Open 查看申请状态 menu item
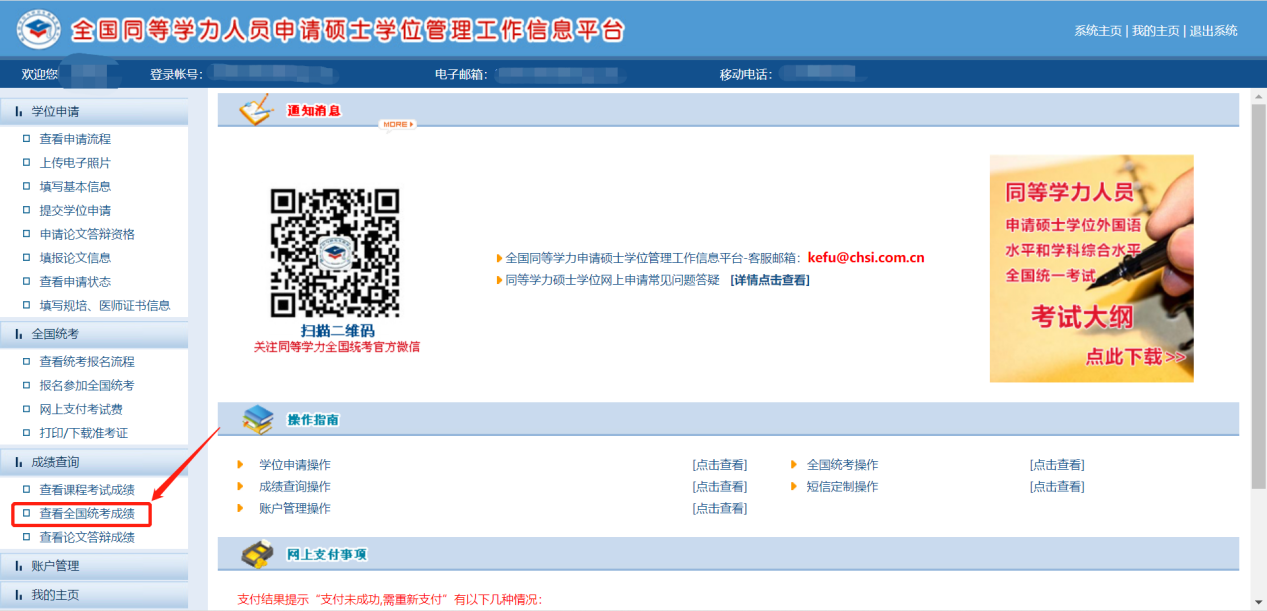Screen dimensions: 1267x611 coord(75,282)
